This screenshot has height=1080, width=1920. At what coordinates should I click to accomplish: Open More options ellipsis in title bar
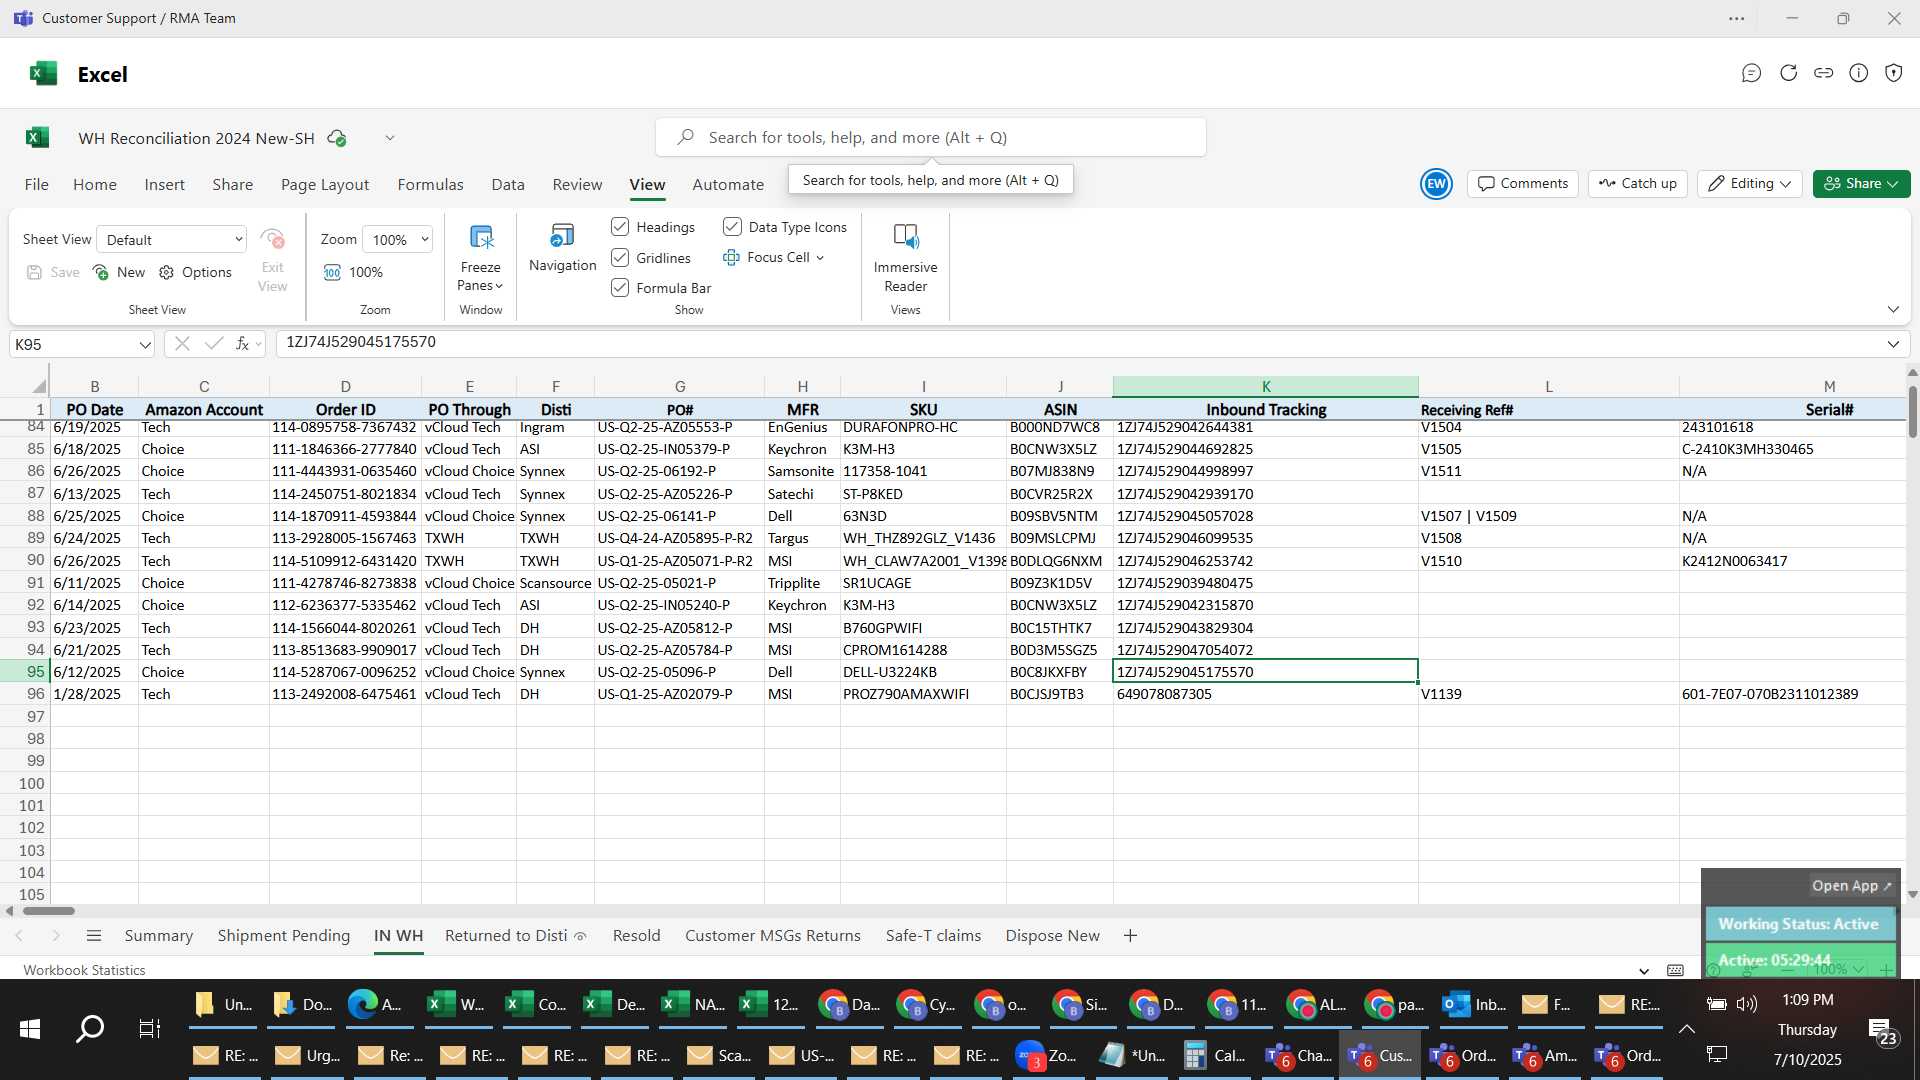[1736, 18]
